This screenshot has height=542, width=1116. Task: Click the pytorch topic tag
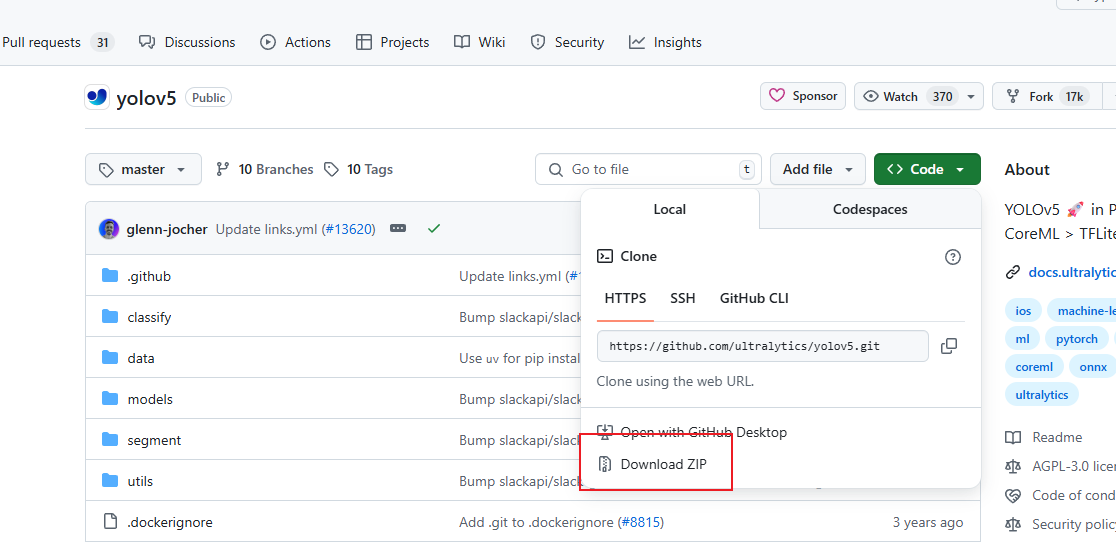[x=1077, y=339]
